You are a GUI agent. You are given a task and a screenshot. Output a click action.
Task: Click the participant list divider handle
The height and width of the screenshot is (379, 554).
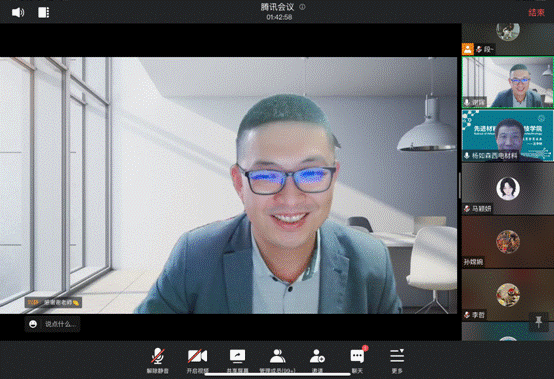460,185
